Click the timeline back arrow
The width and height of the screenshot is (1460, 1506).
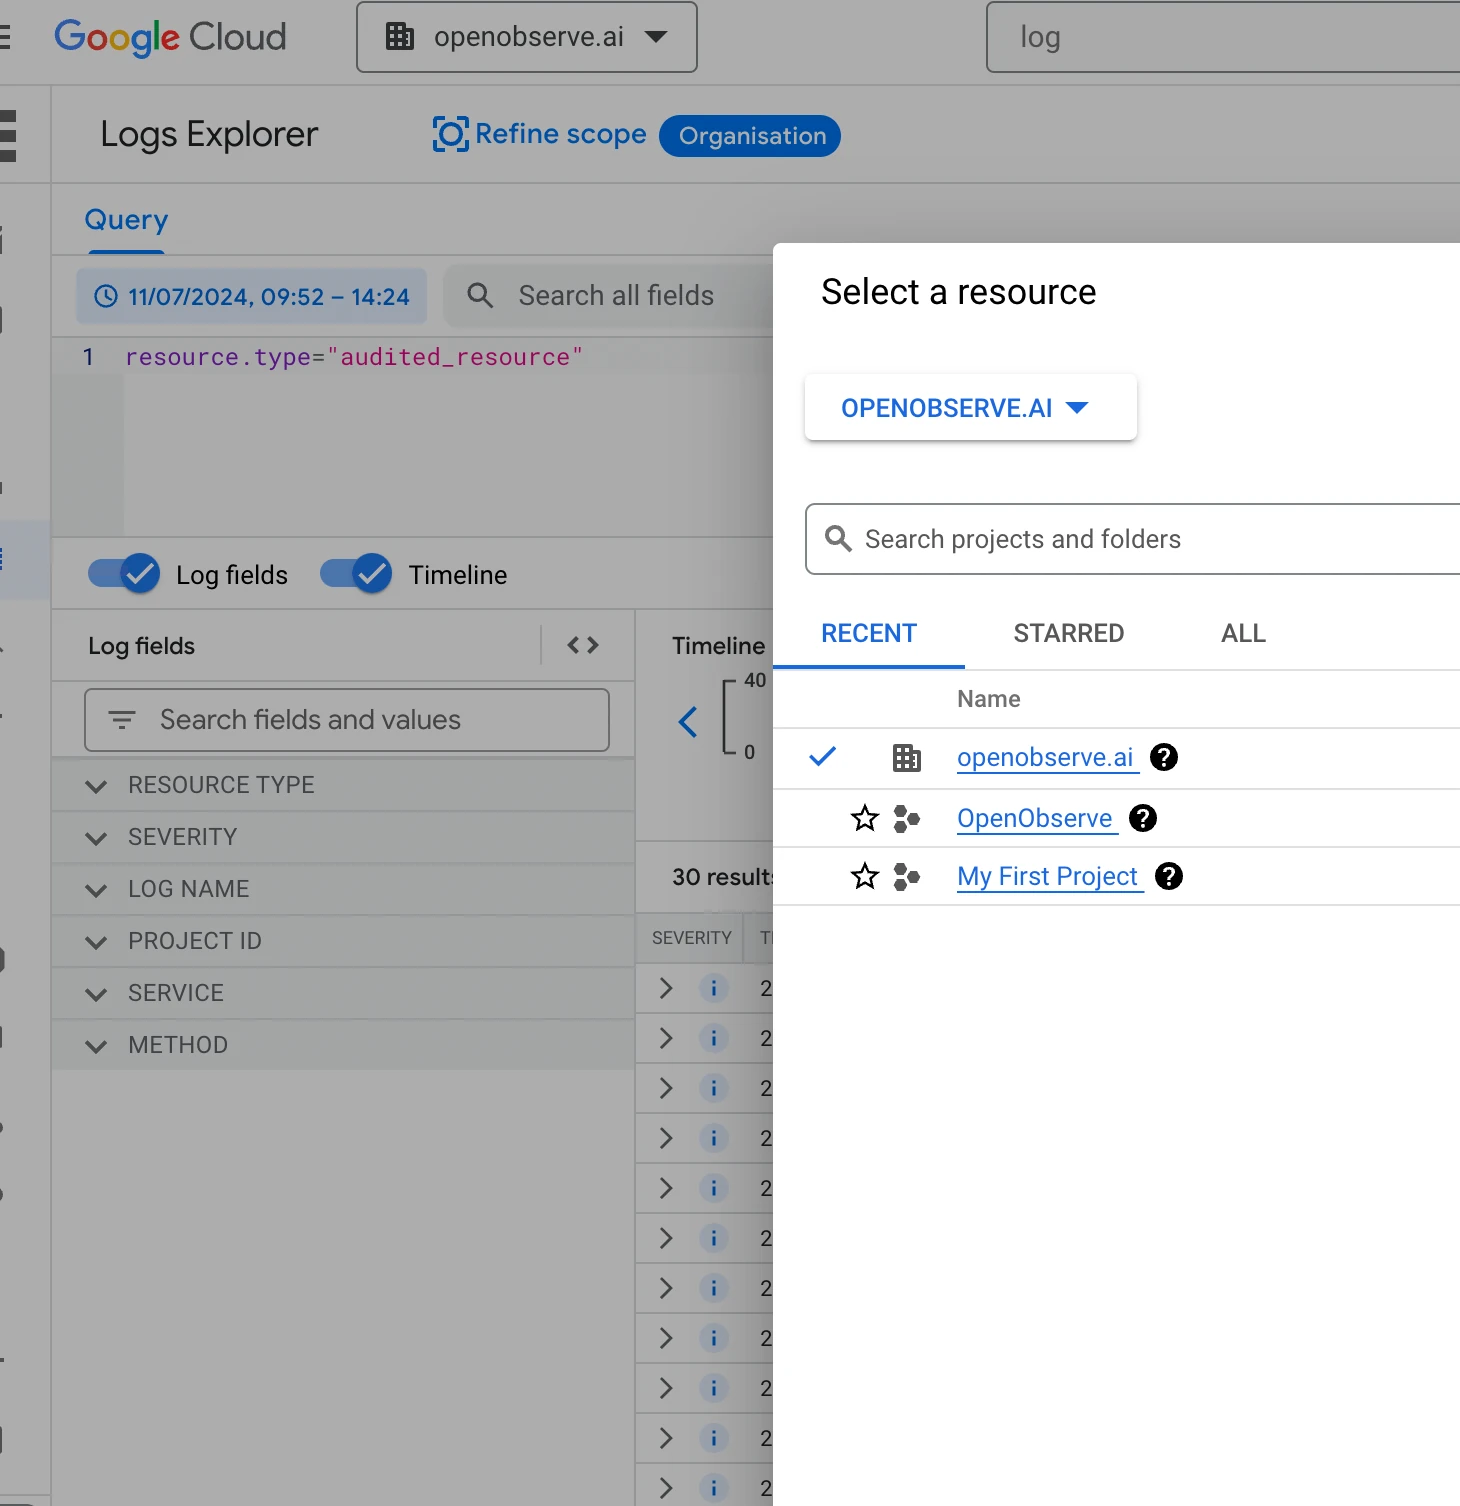pos(688,722)
